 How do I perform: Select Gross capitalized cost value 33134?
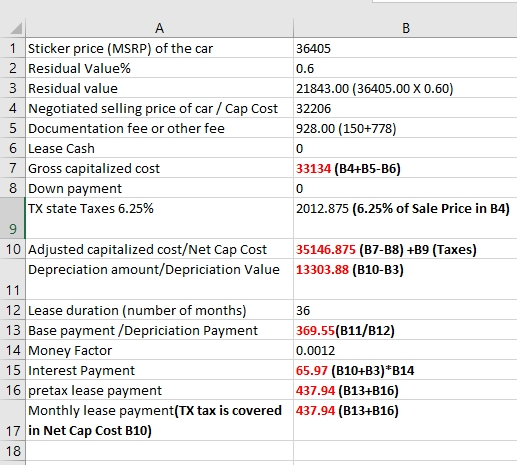pyautogui.click(x=405, y=168)
